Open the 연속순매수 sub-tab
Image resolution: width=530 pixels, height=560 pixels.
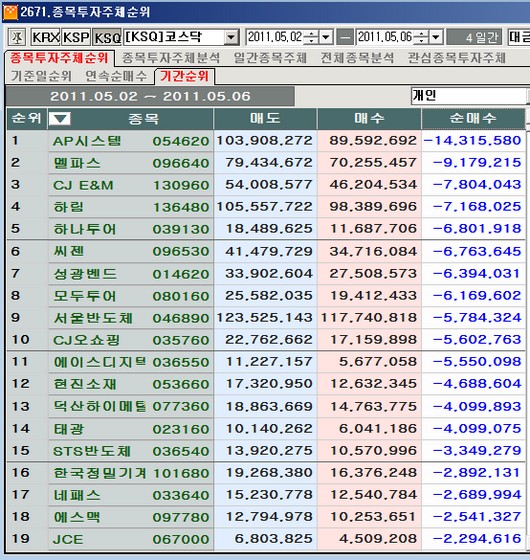pos(116,76)
